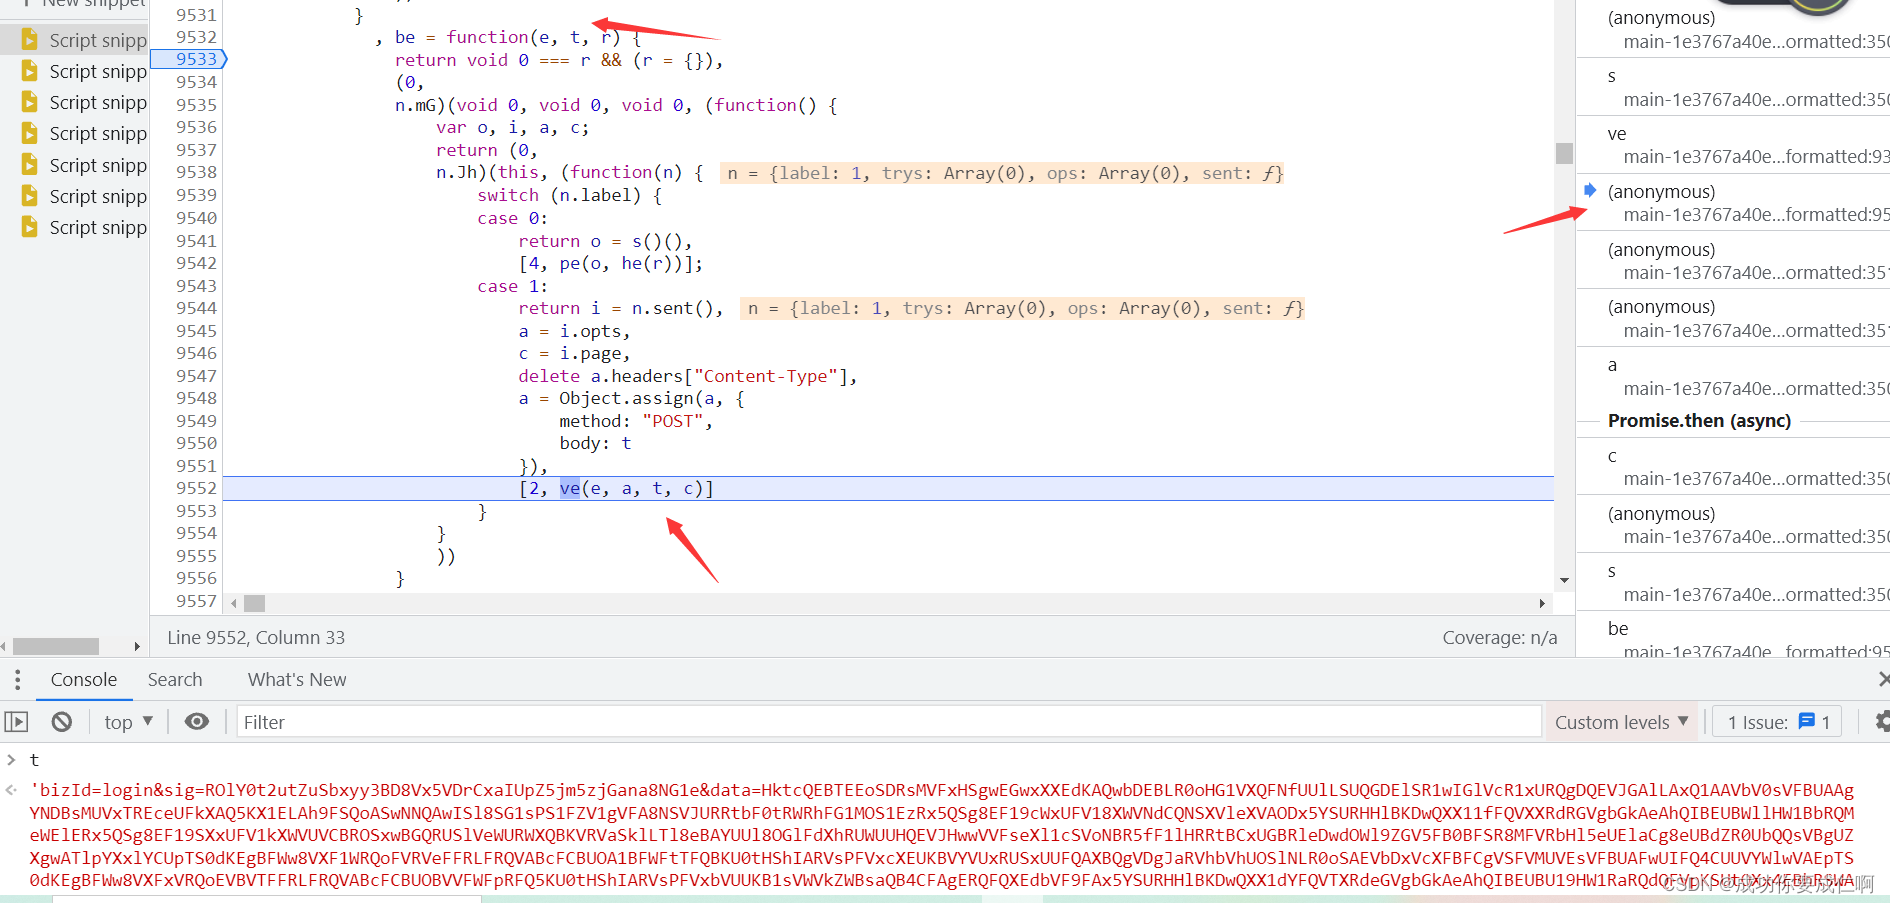Click Coverage: n/a status text
Viewport: 1890px width, 903px height.
1499,637
